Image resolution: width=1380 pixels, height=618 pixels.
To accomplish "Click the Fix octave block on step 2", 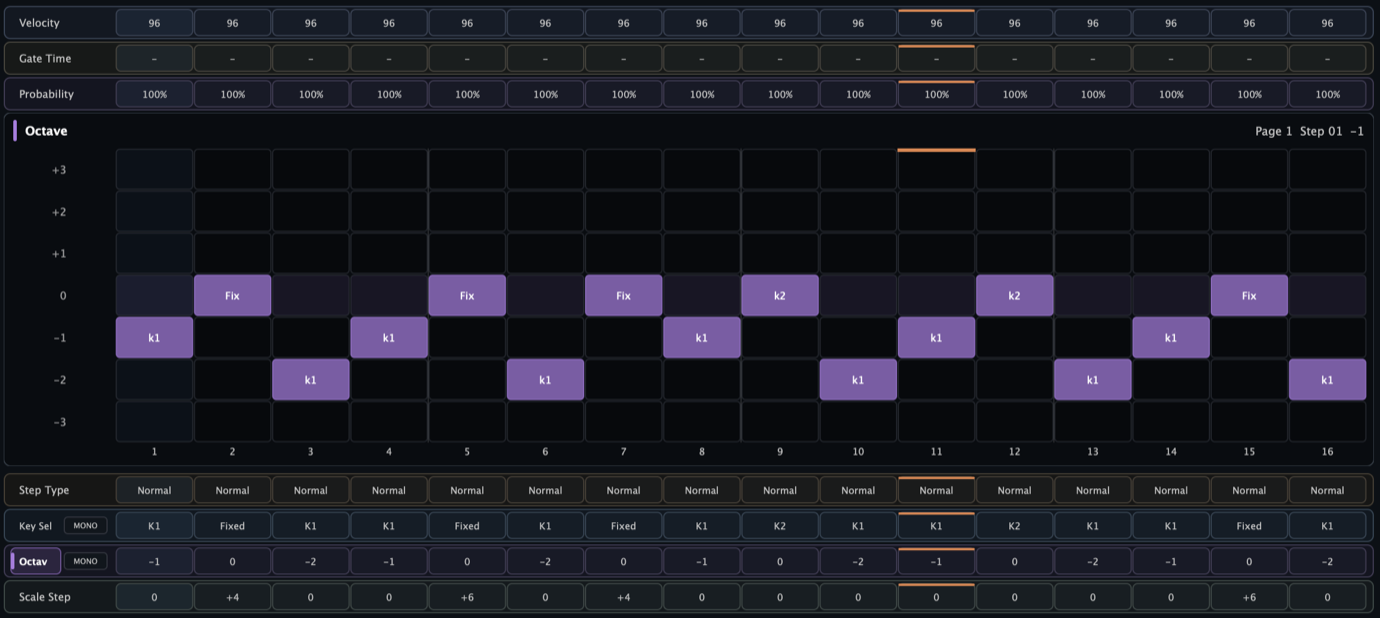I will pos(232,296).
